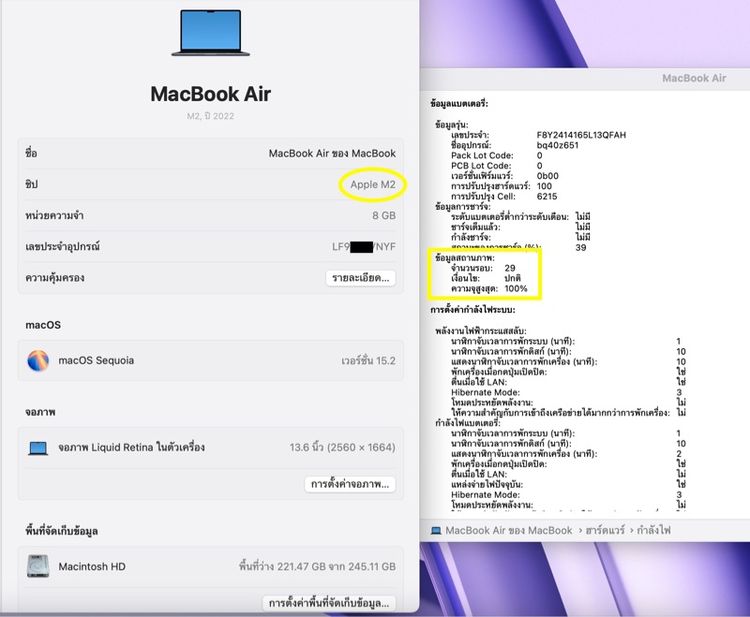Screen dimensions: 750x617
Task: Select 'ฮาร์ดแวร์' in path bar
Action: [x=605, y=530]
